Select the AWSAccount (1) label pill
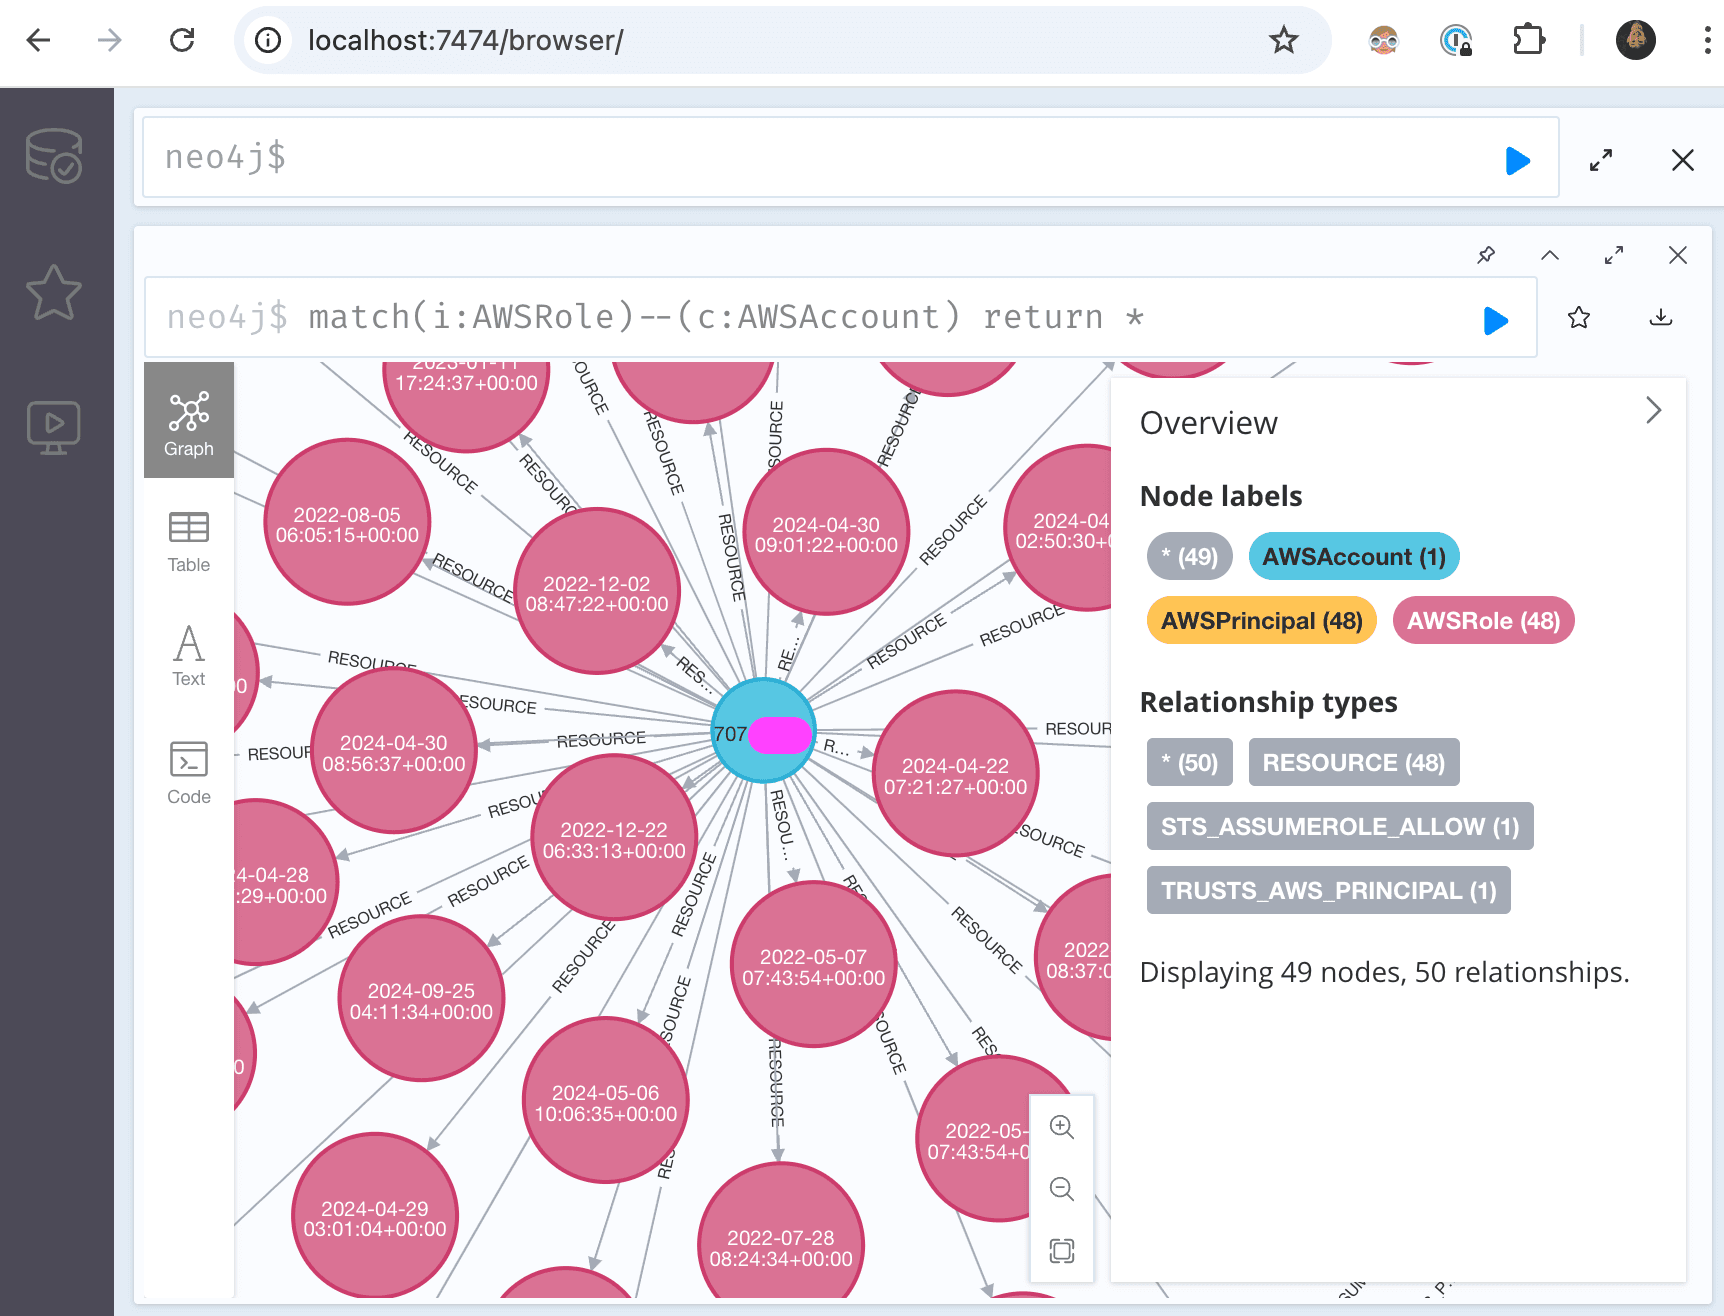The width and height of the screenshot is (1724, 1316). 1354,556
